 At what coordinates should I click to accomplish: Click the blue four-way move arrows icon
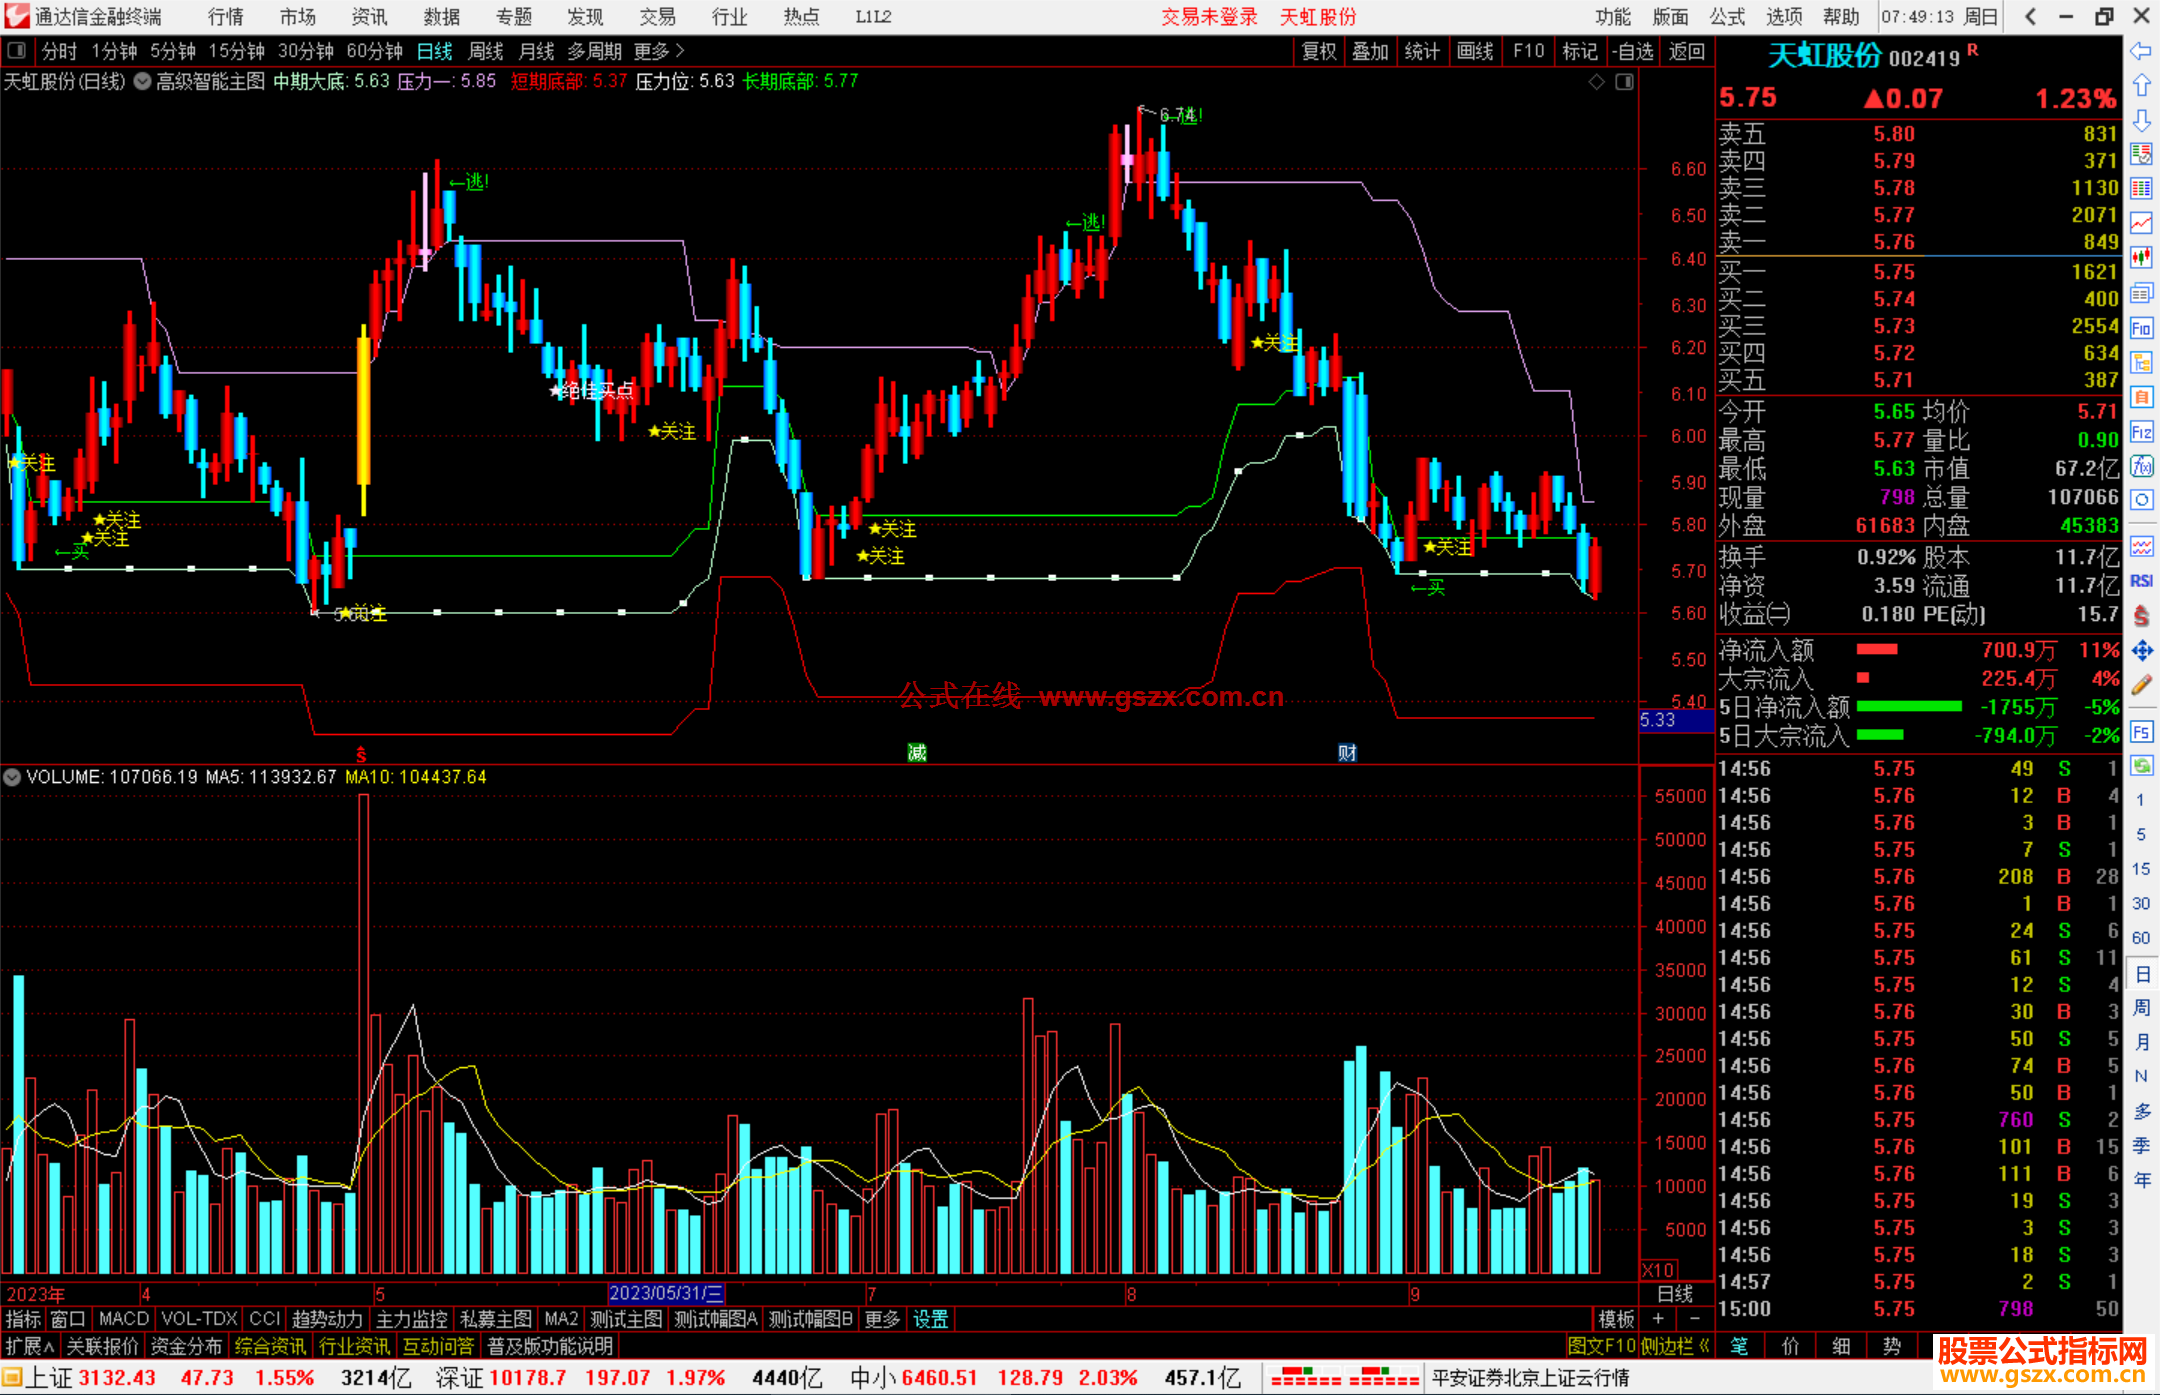[2141, 651]
